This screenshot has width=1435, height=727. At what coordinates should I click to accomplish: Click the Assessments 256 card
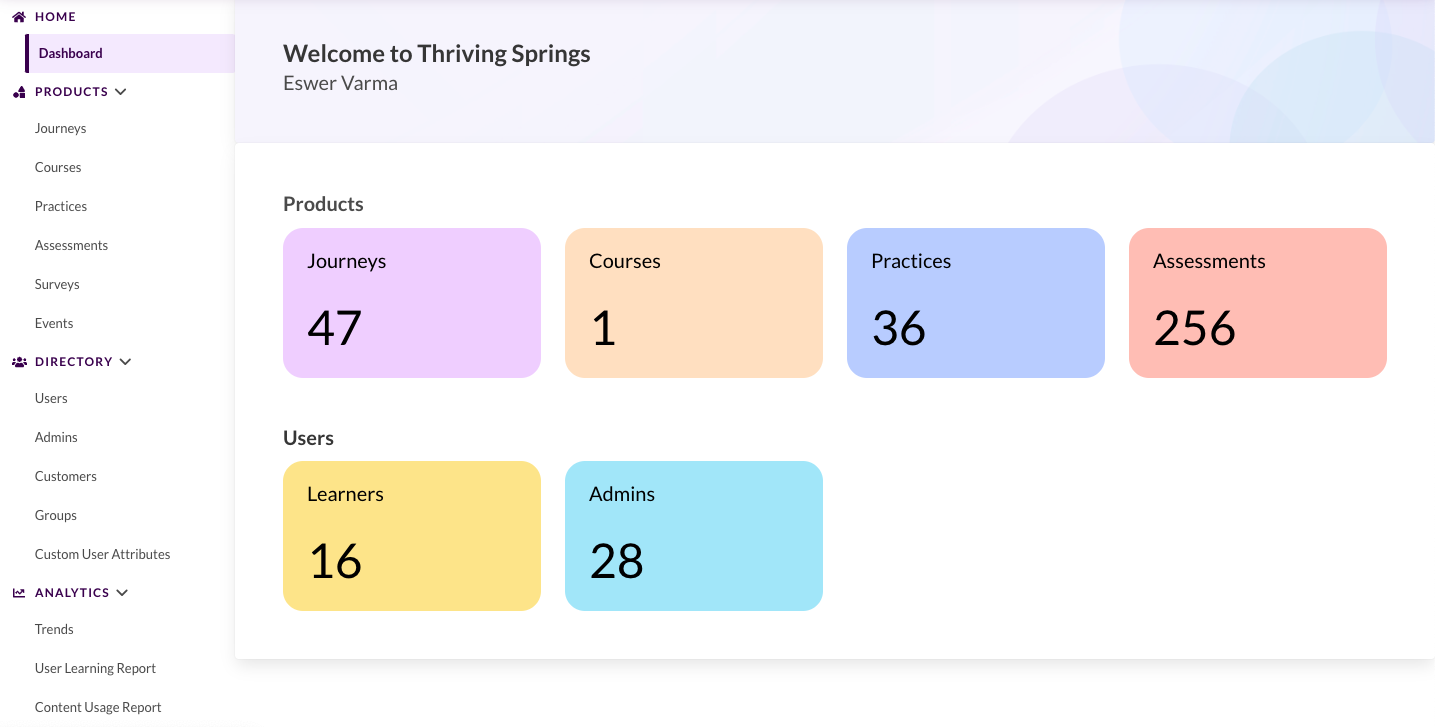coord(1257,303)
